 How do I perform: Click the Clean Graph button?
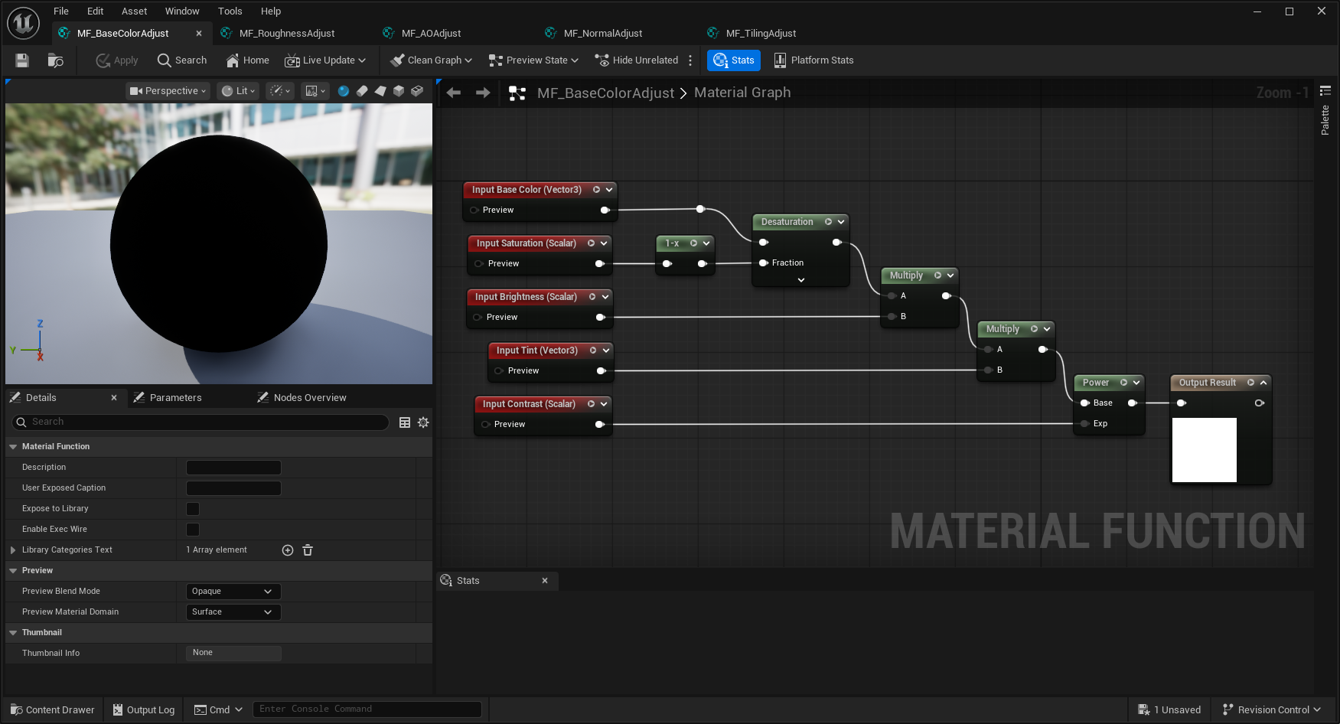(431, 61)
